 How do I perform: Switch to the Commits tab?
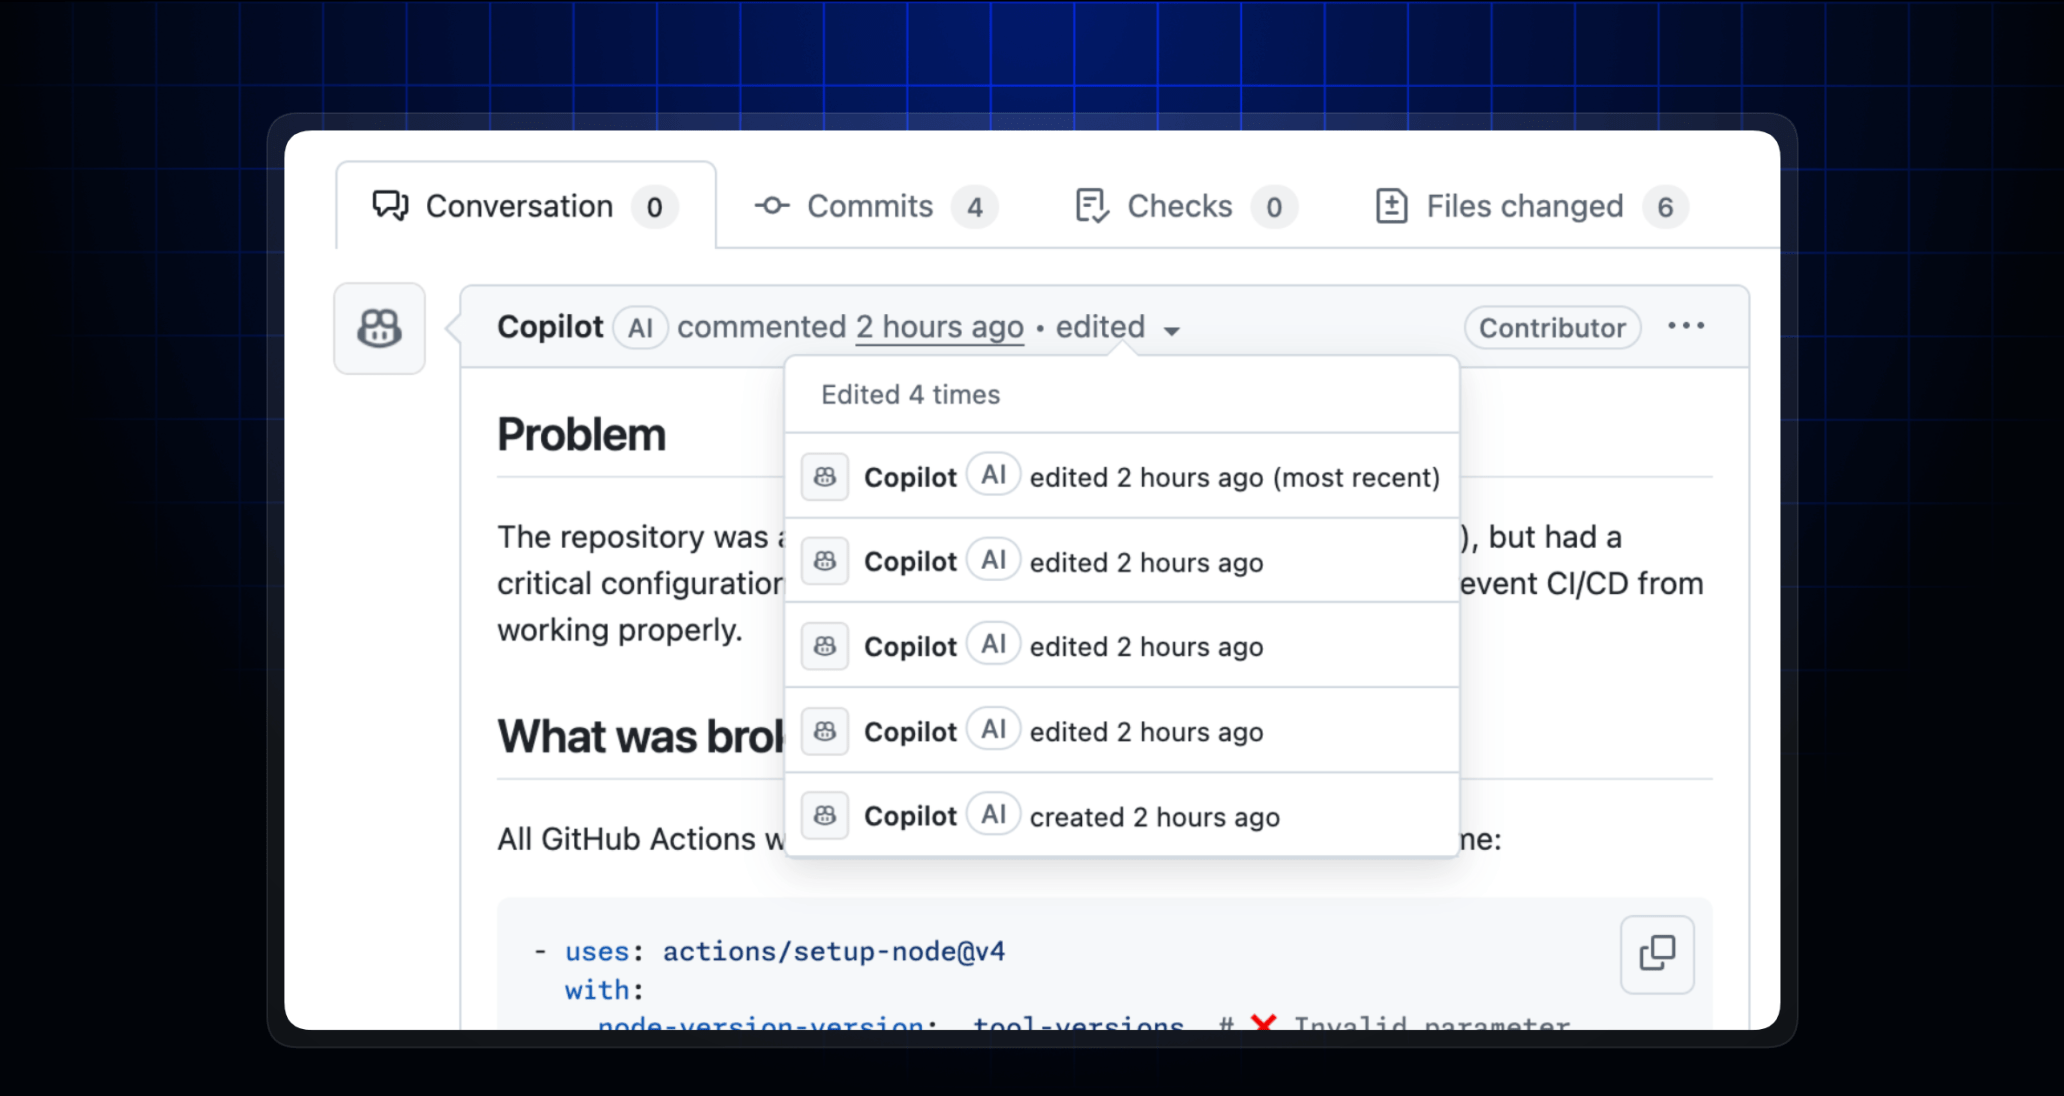point(876,206)
